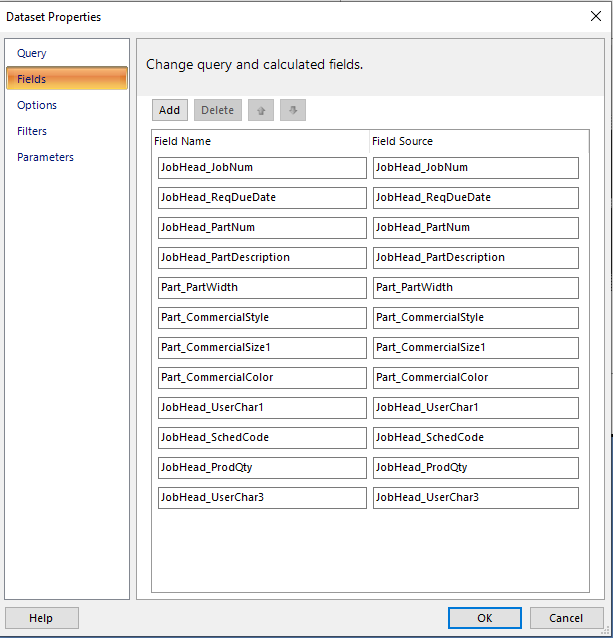Focus field source JobHead_PartDescription
The height and width of the screenshot is (638, 613).
pos(476,258)
